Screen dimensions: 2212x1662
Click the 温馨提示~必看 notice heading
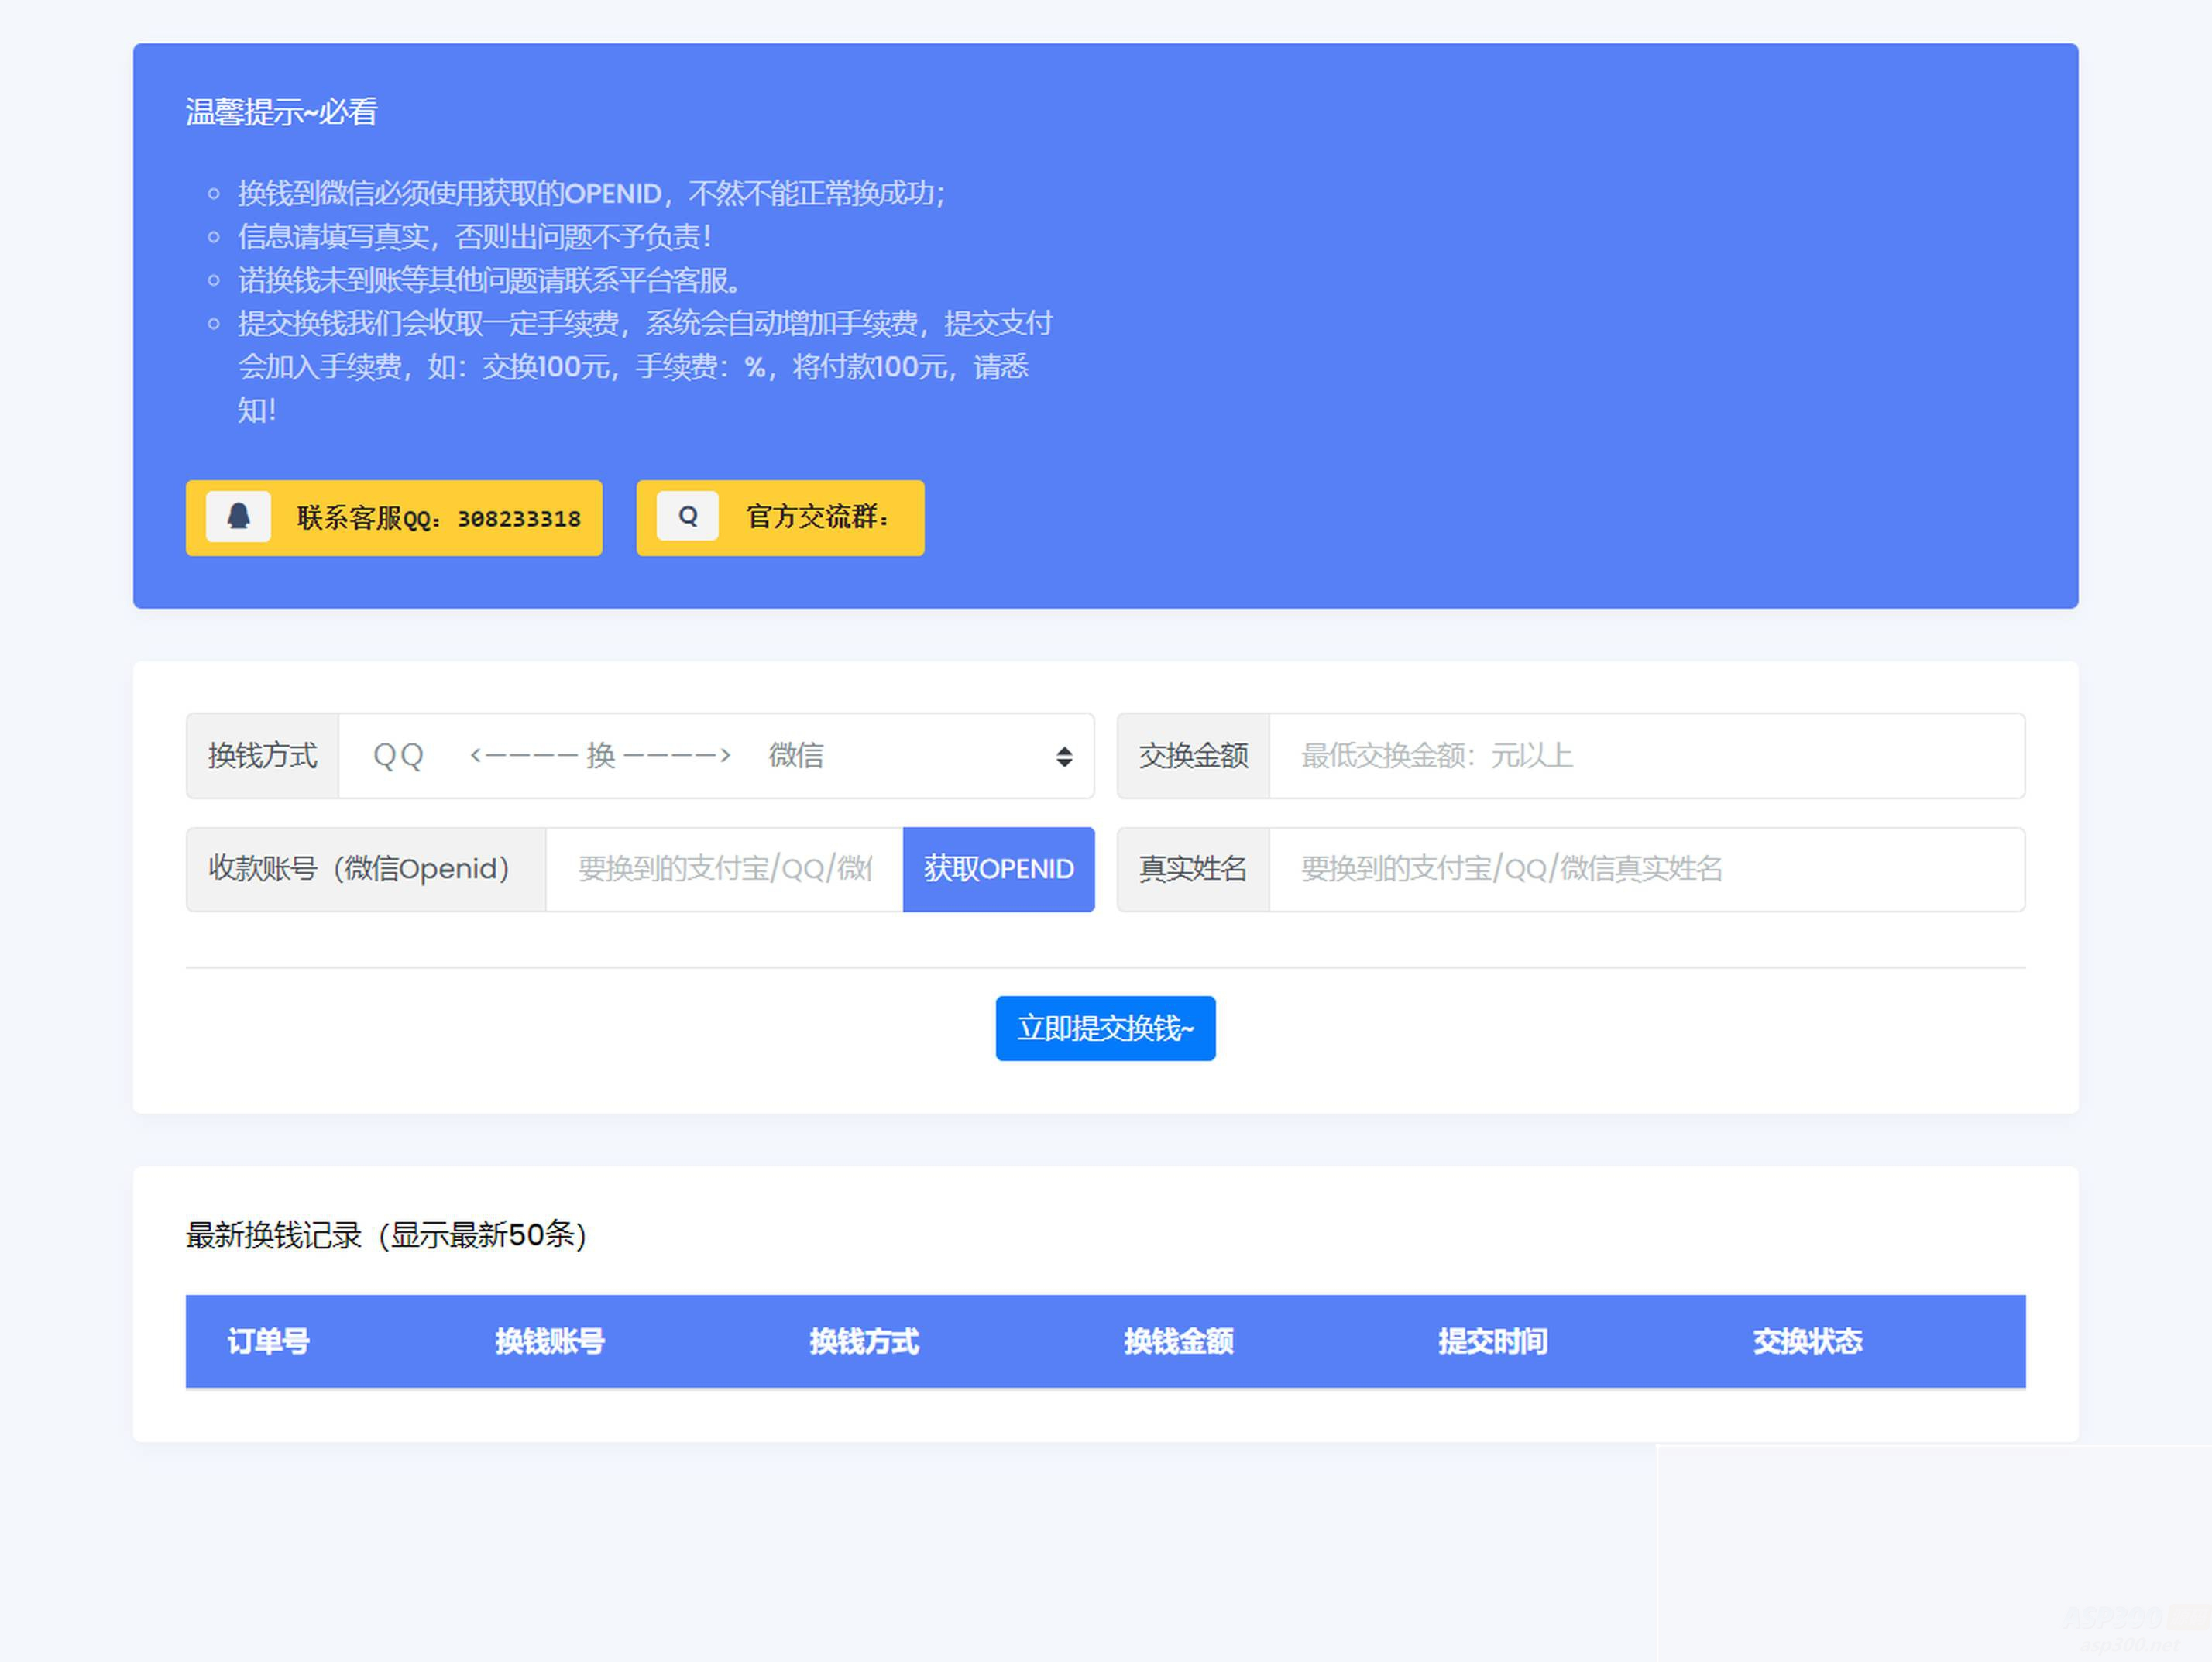[x=280, y=112]
